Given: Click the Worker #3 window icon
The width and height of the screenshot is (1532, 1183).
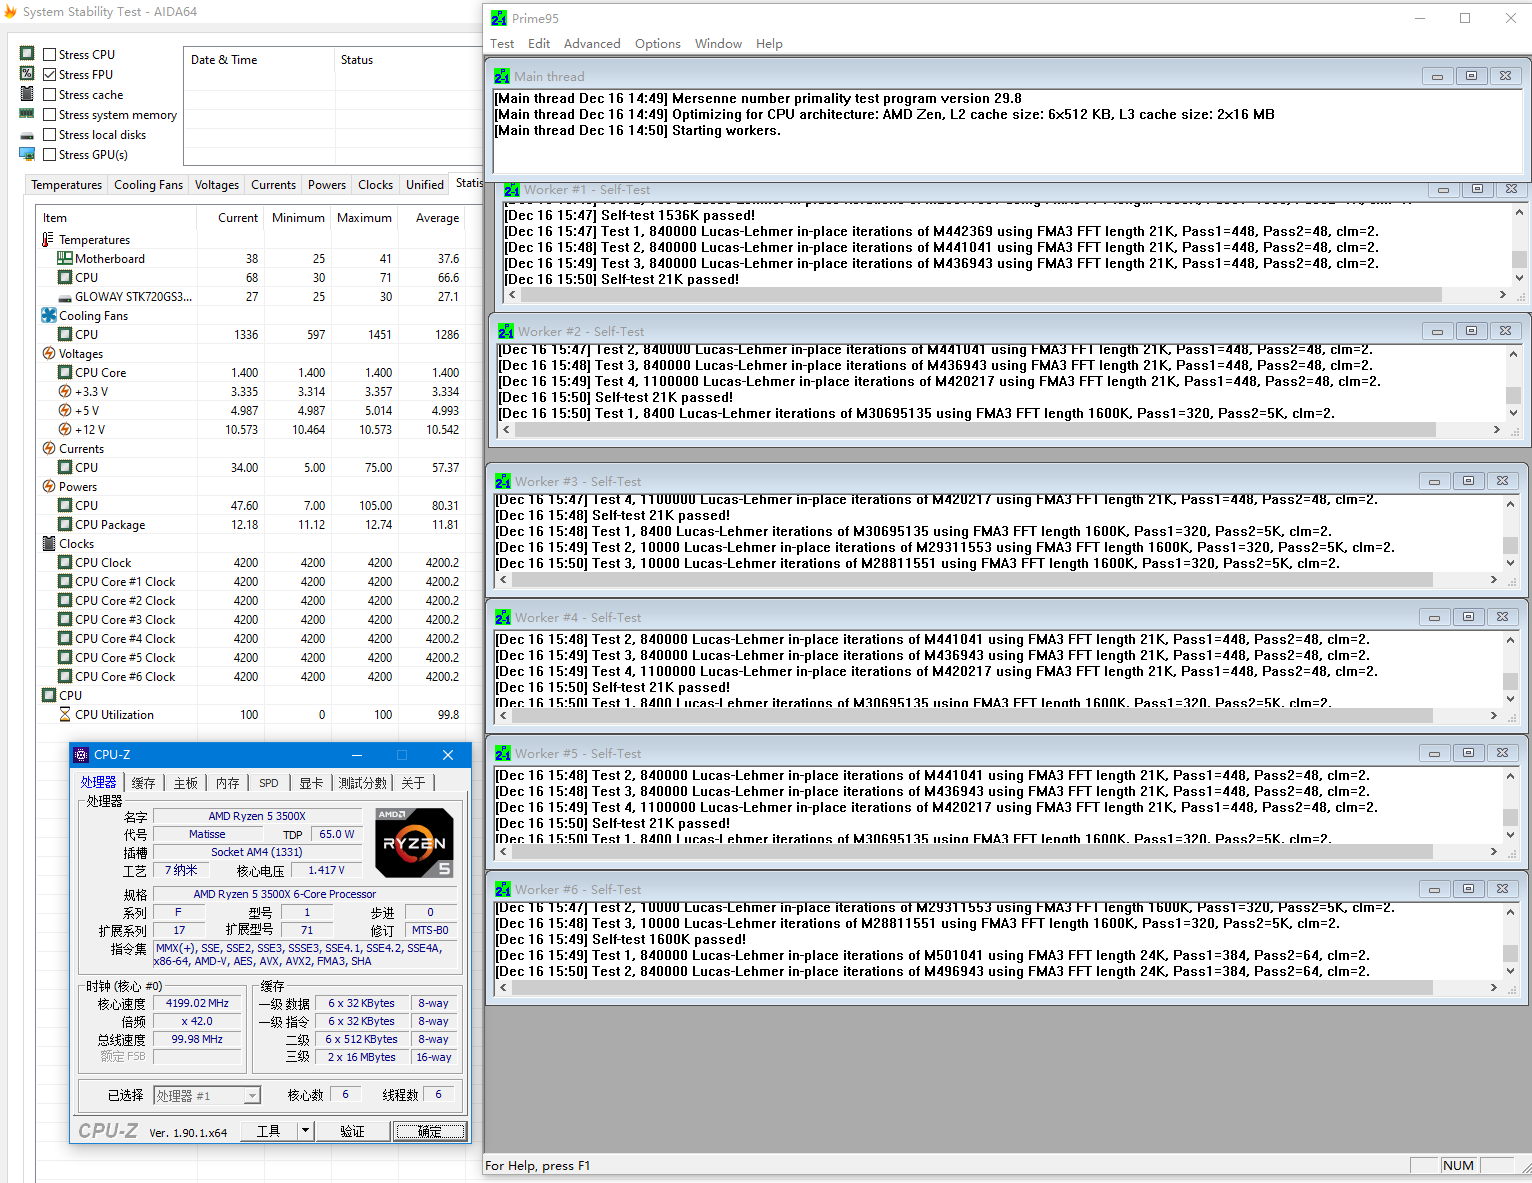Looking at the screenshot, I should point(503,481).
